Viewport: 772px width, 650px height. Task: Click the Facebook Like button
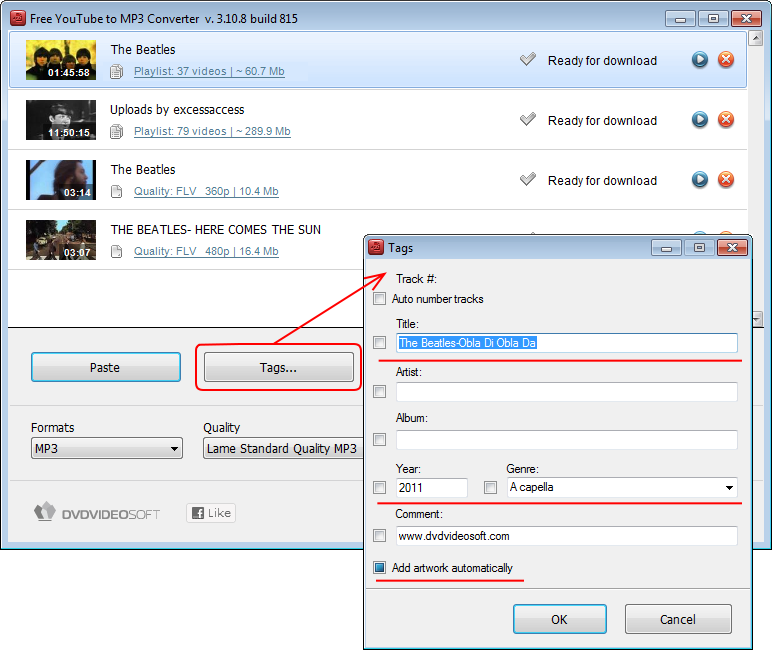tap(211, 513)
